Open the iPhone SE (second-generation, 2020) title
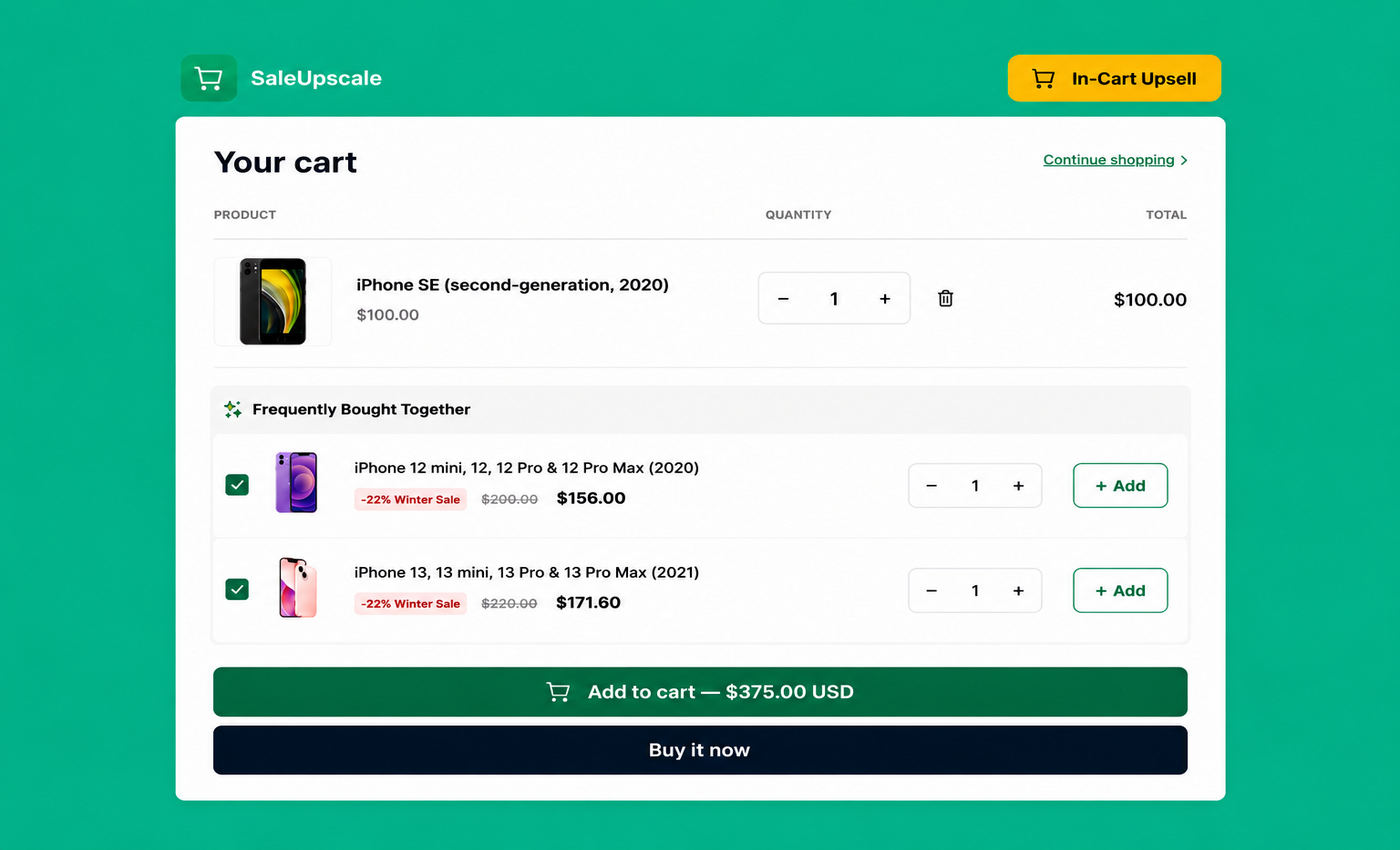Image resolution: width=1400 pixels, height=850 pixels. (x=512, y=285)
